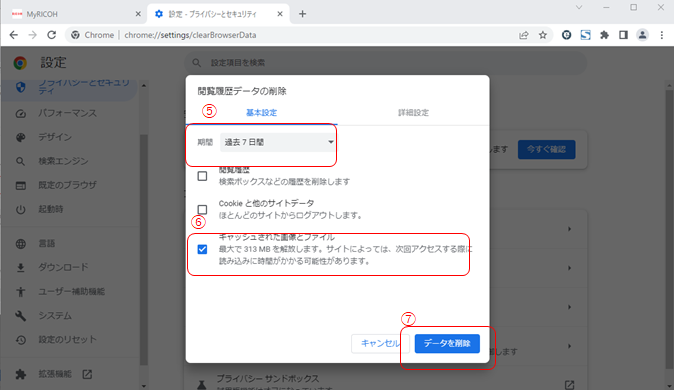Click the 設定項目を検索 search field
This screenshot has height=390, width=674.
click(385, 63)
